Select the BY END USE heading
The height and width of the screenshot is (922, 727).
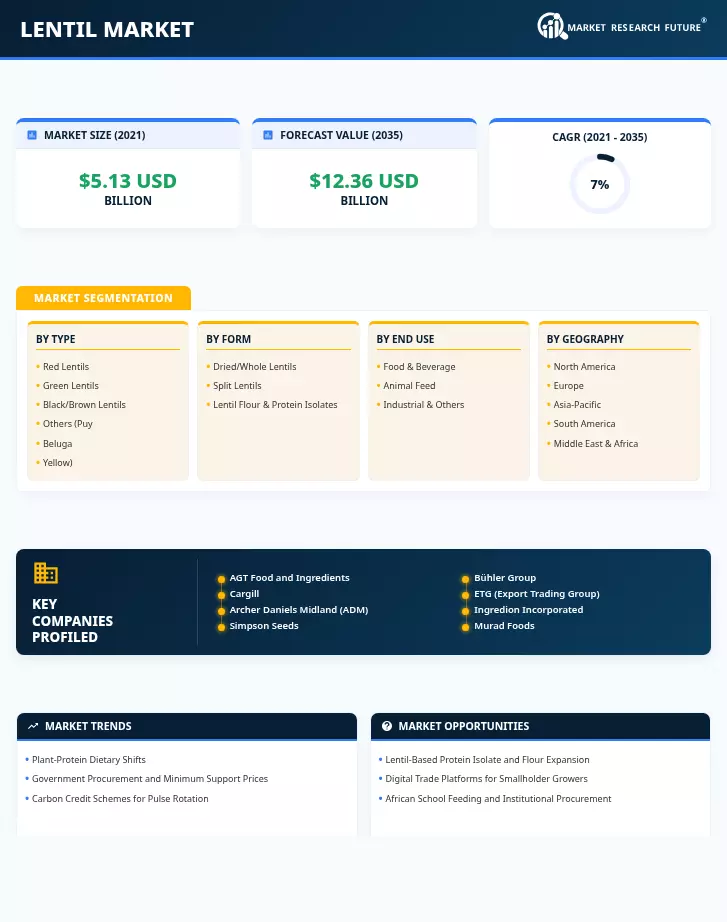(x=405, y=339)
